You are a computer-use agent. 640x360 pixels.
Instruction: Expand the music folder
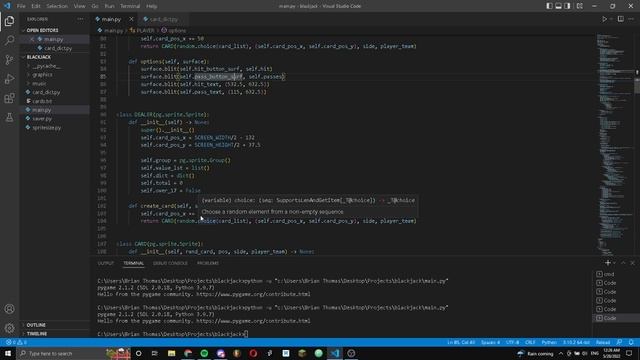tap(39, 83)
